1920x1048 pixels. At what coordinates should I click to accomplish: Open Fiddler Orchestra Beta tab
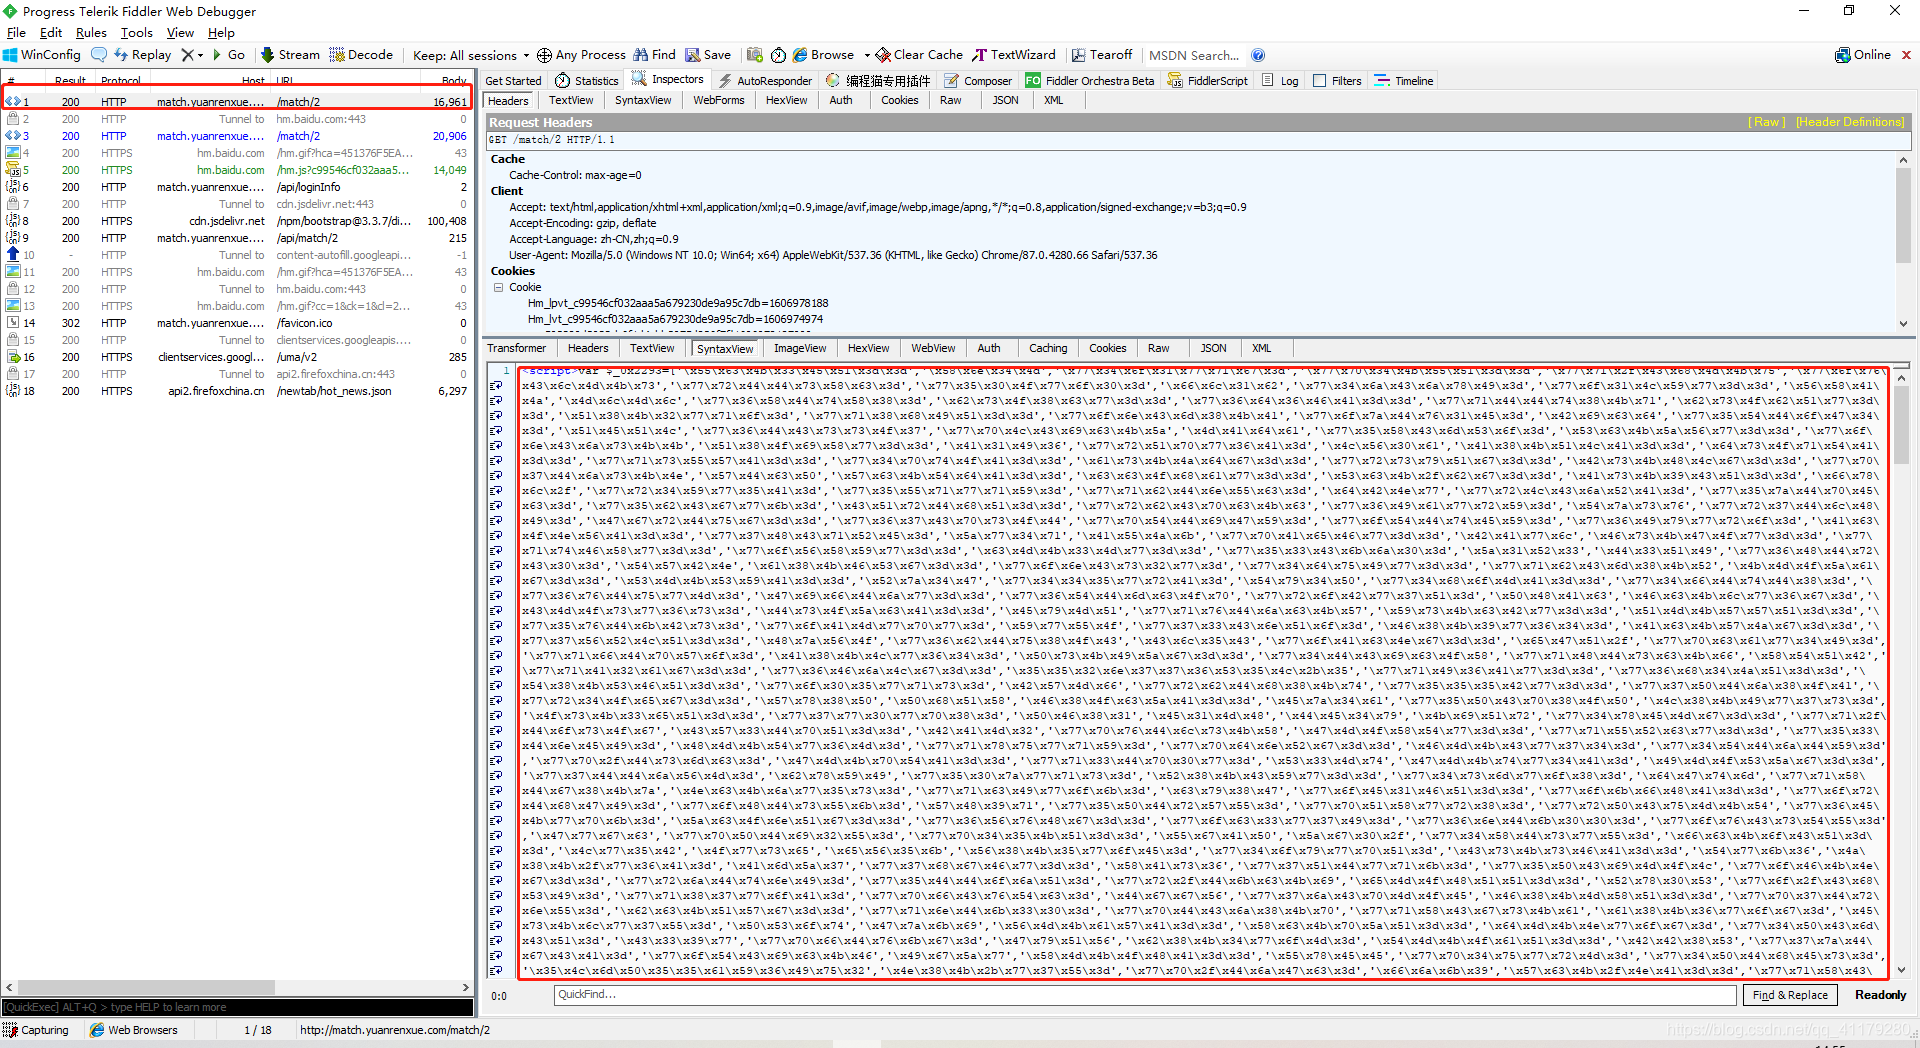pos(1090,81)
